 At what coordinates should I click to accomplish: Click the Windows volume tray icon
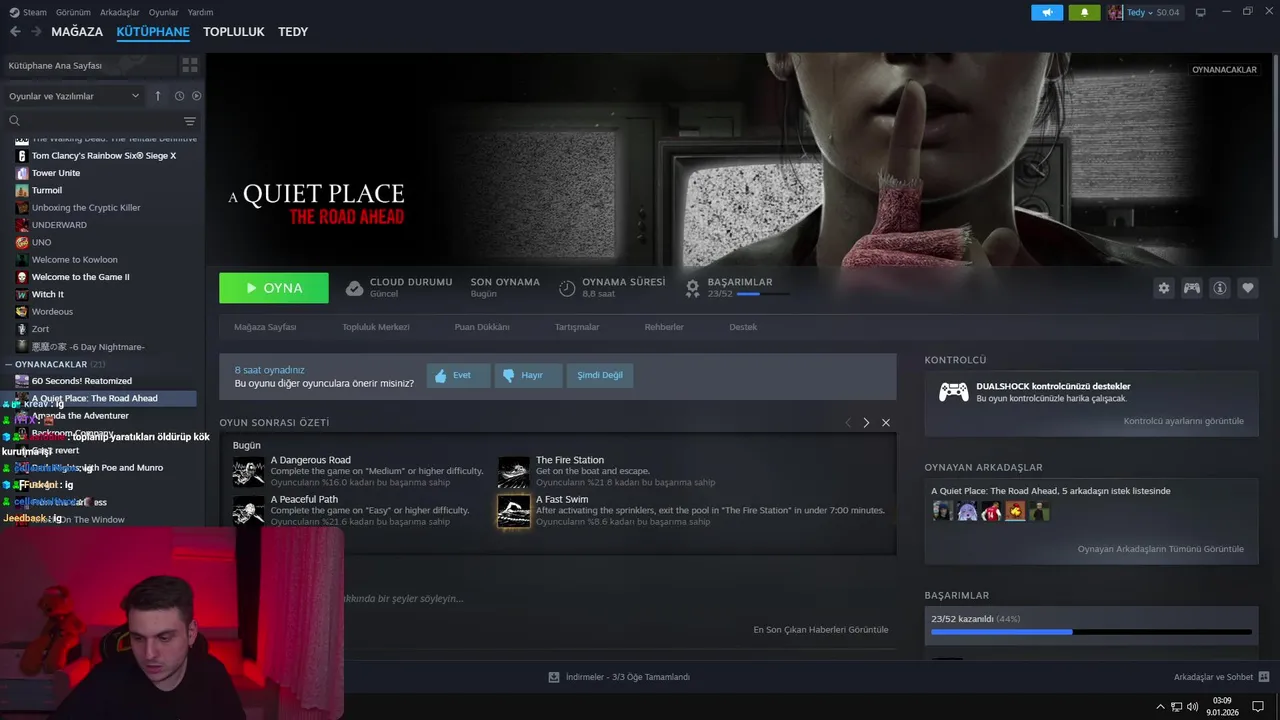coord(1192,707)
